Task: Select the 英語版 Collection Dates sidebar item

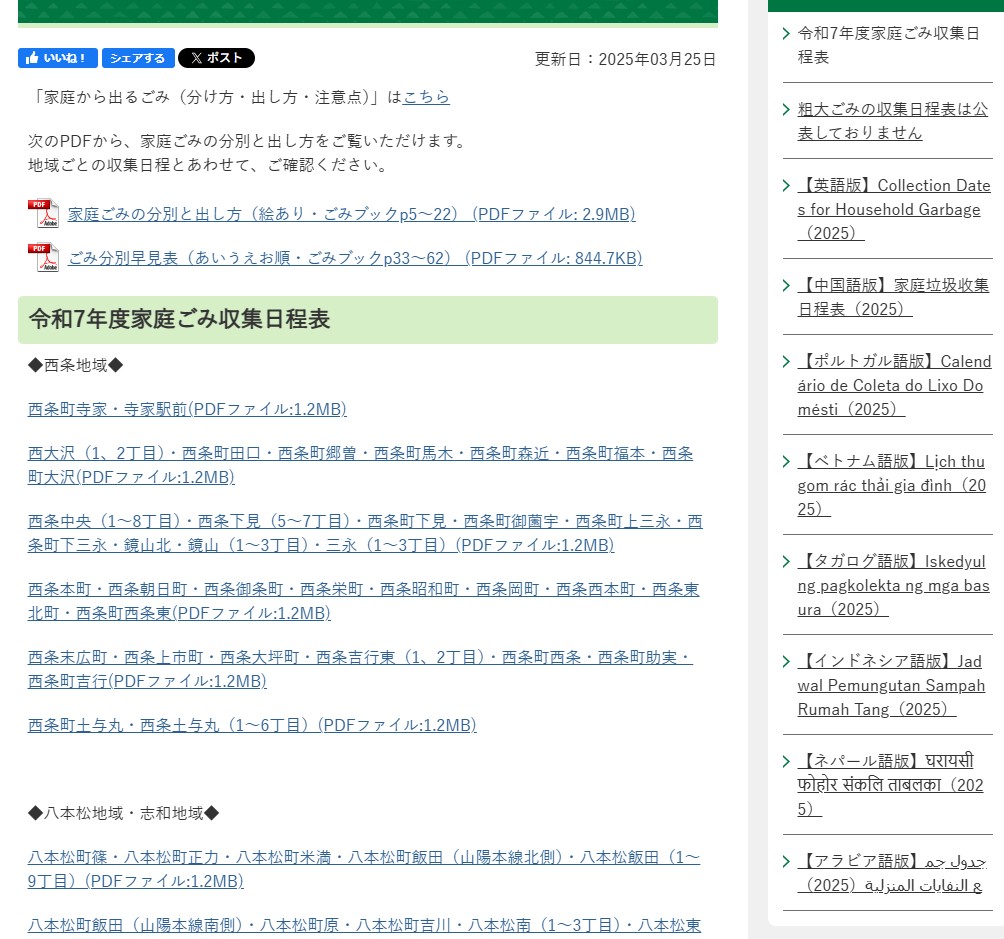Action: point(893,209)
